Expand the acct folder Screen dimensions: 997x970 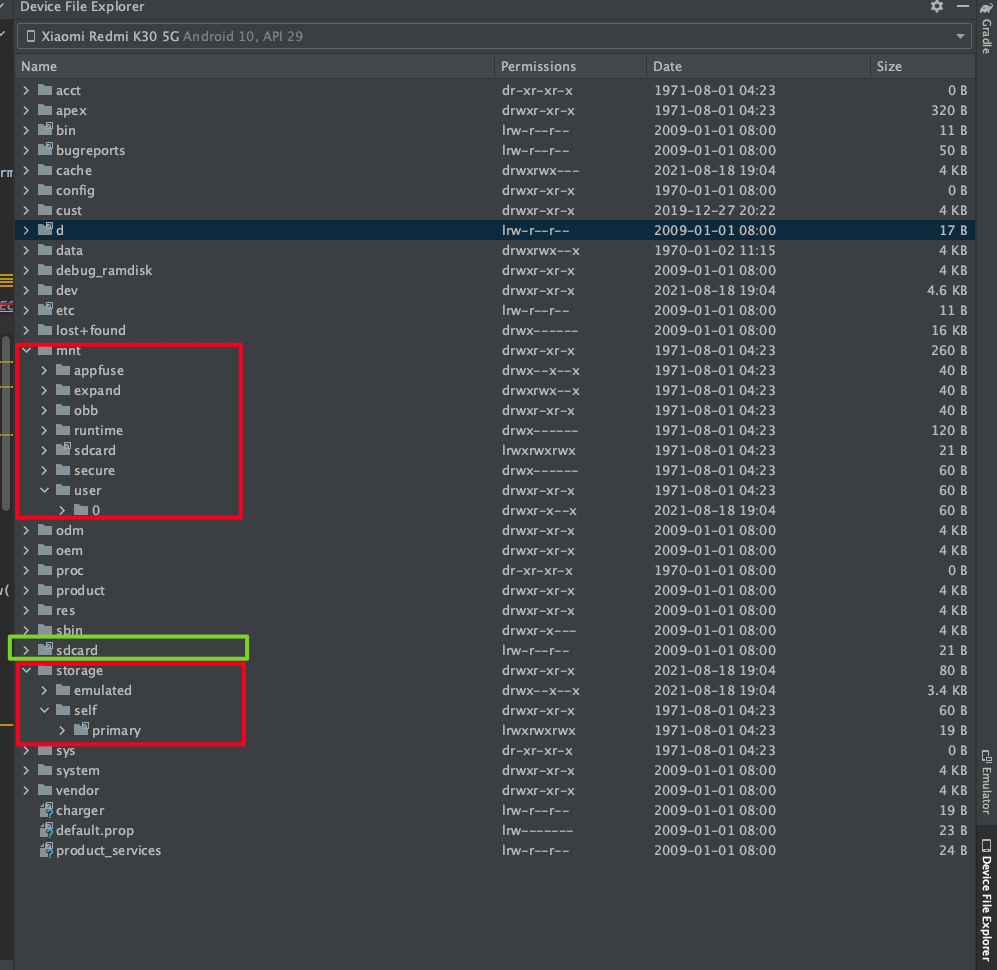(26, 90)
